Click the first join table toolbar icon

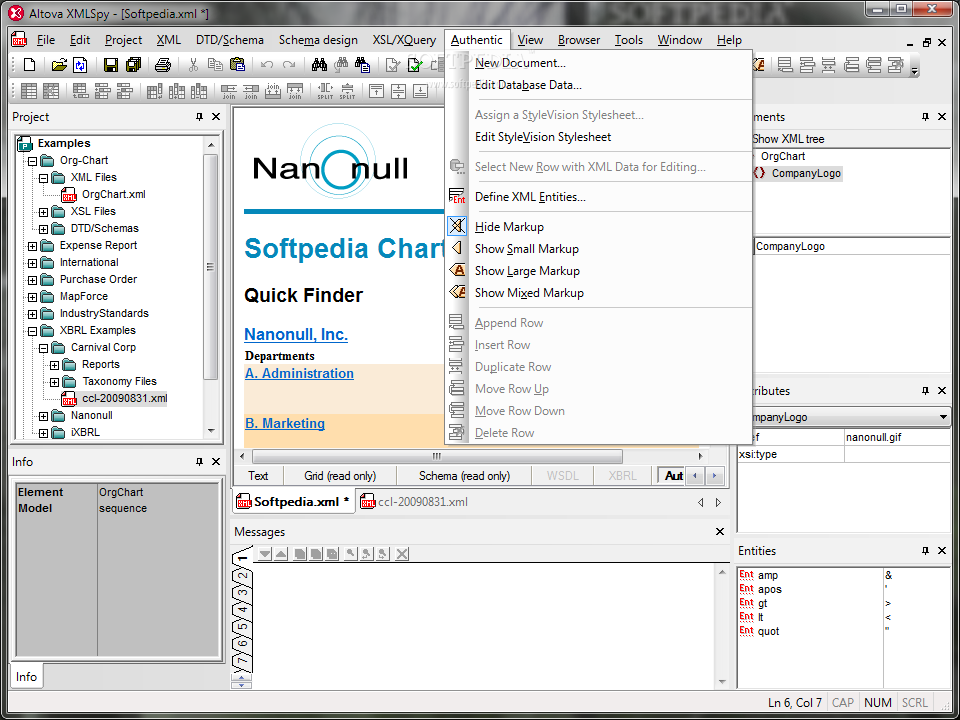click(x=229, y=91)
